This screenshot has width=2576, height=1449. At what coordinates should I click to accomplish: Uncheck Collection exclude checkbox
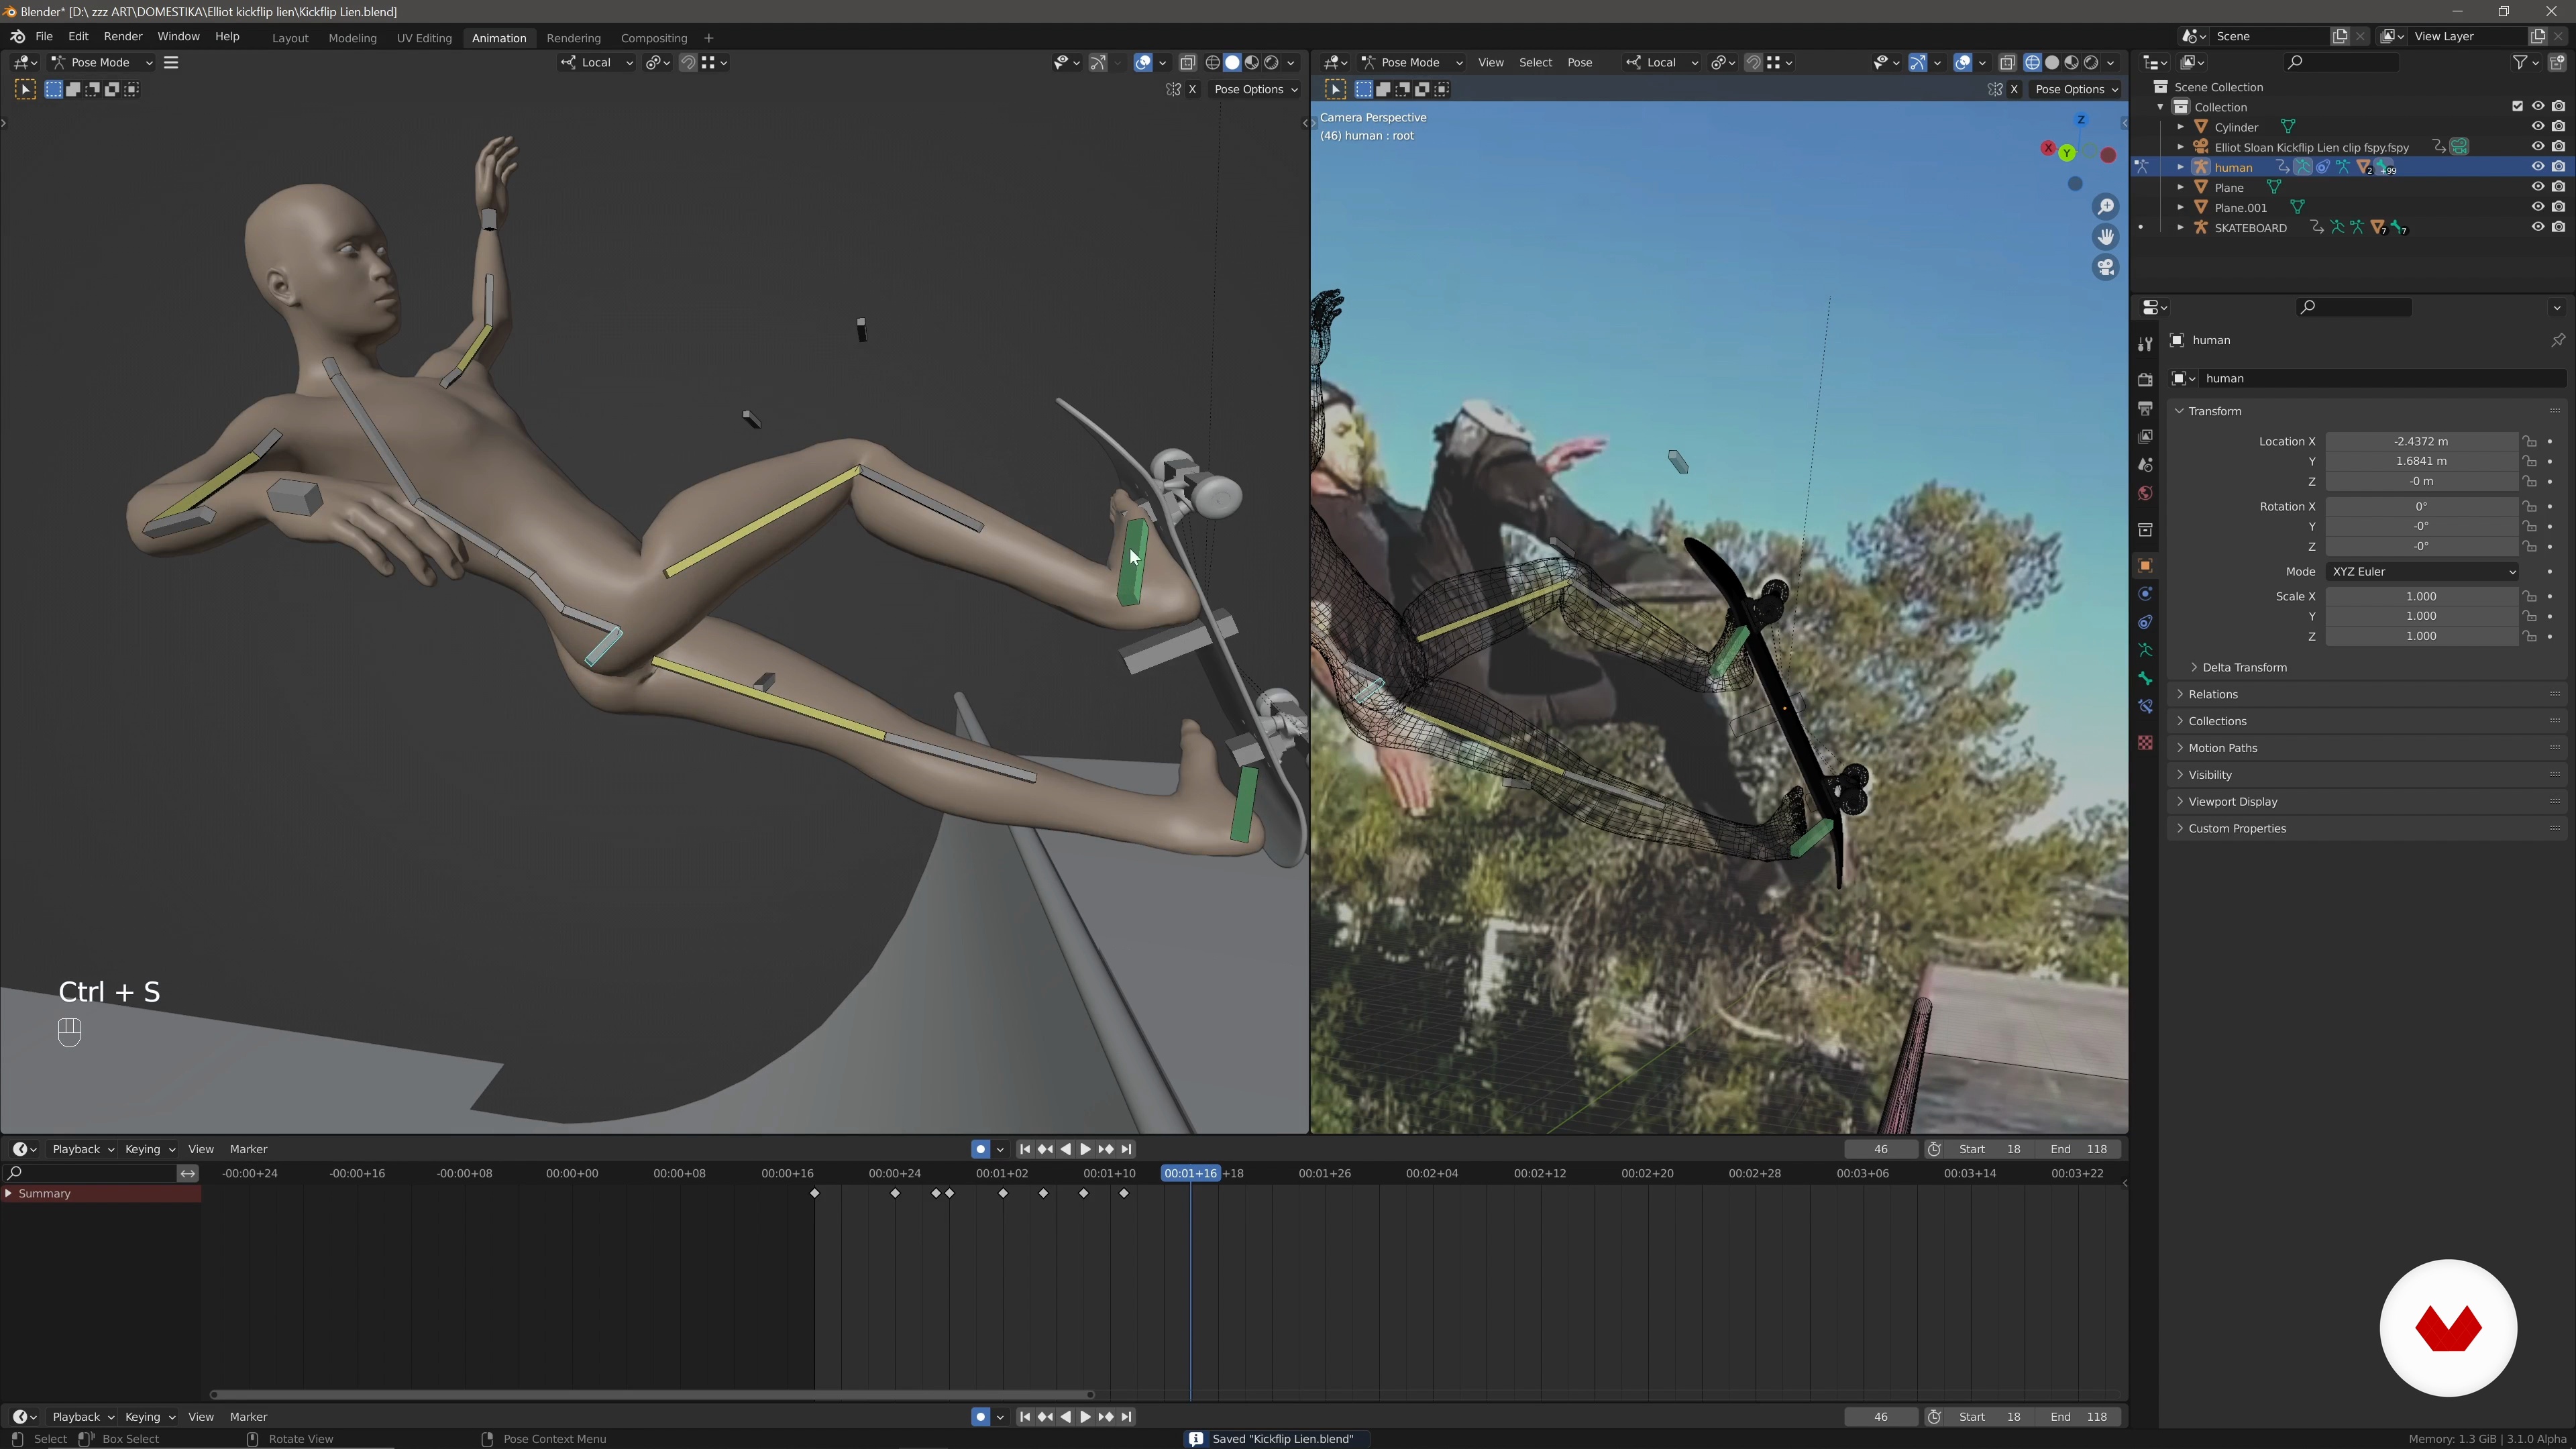pos(2517,106)
